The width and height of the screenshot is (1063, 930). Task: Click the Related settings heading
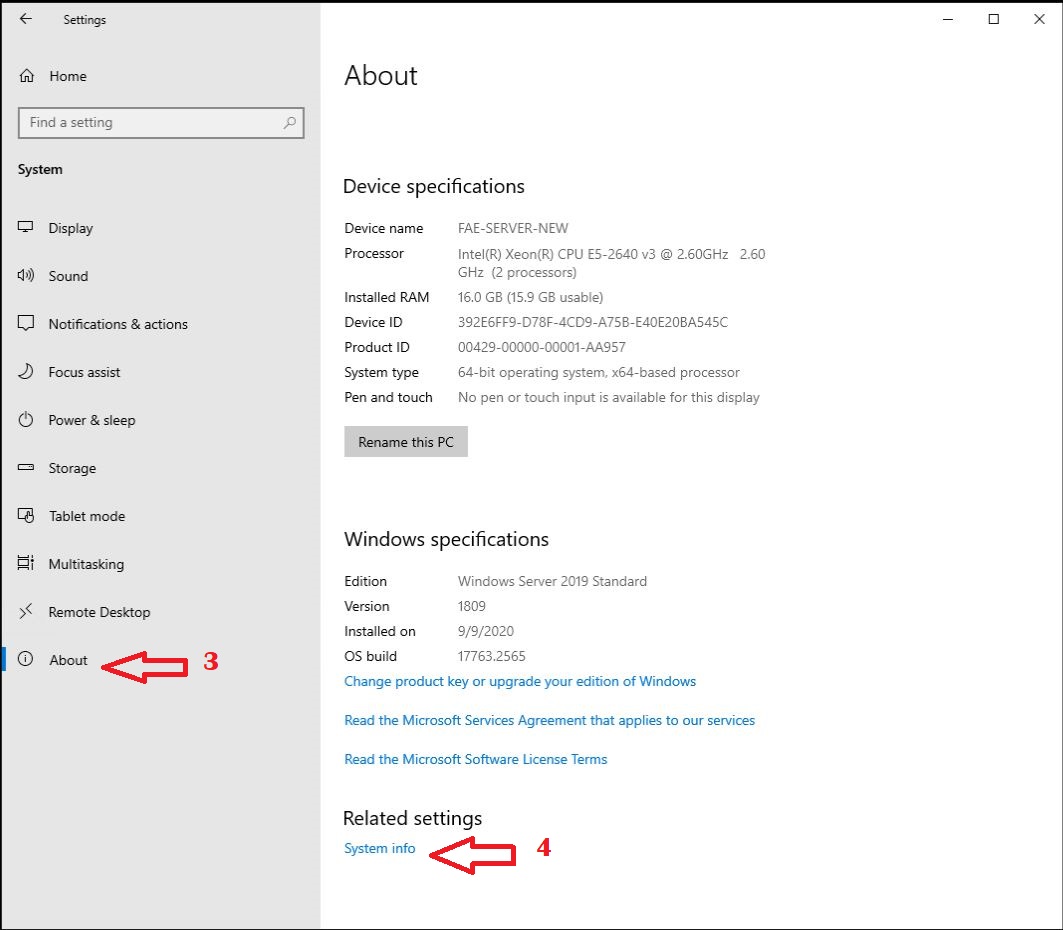click(412, 819)
